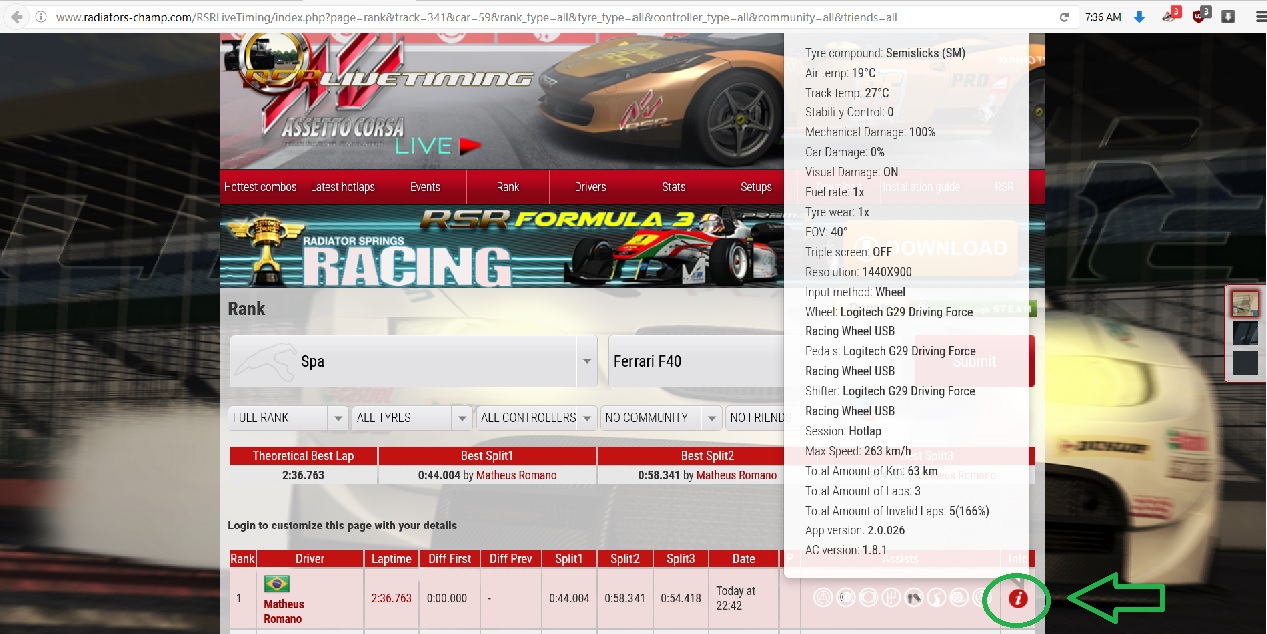
Task: Click the 7:36 AM clock in the toolbar
Action: pos(1103,17)
